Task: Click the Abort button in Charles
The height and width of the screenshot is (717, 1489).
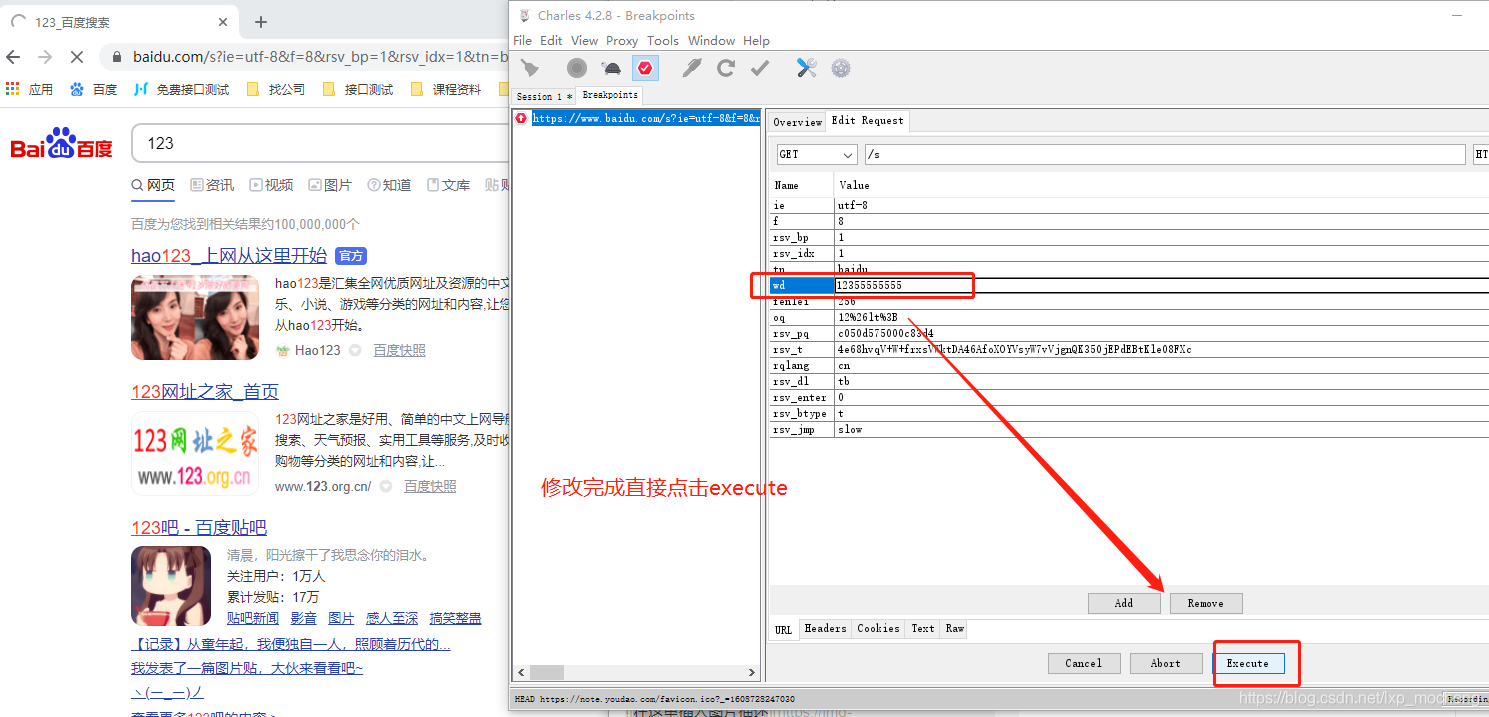Action: [x=1165, y=663]
